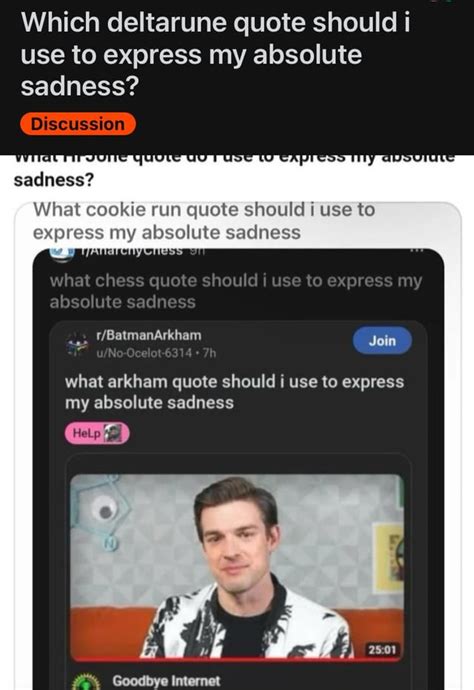Screen dimensions: 474x690
Task: Open the r/BatmanArkham subreddit name
Action: tap(149, 335)
